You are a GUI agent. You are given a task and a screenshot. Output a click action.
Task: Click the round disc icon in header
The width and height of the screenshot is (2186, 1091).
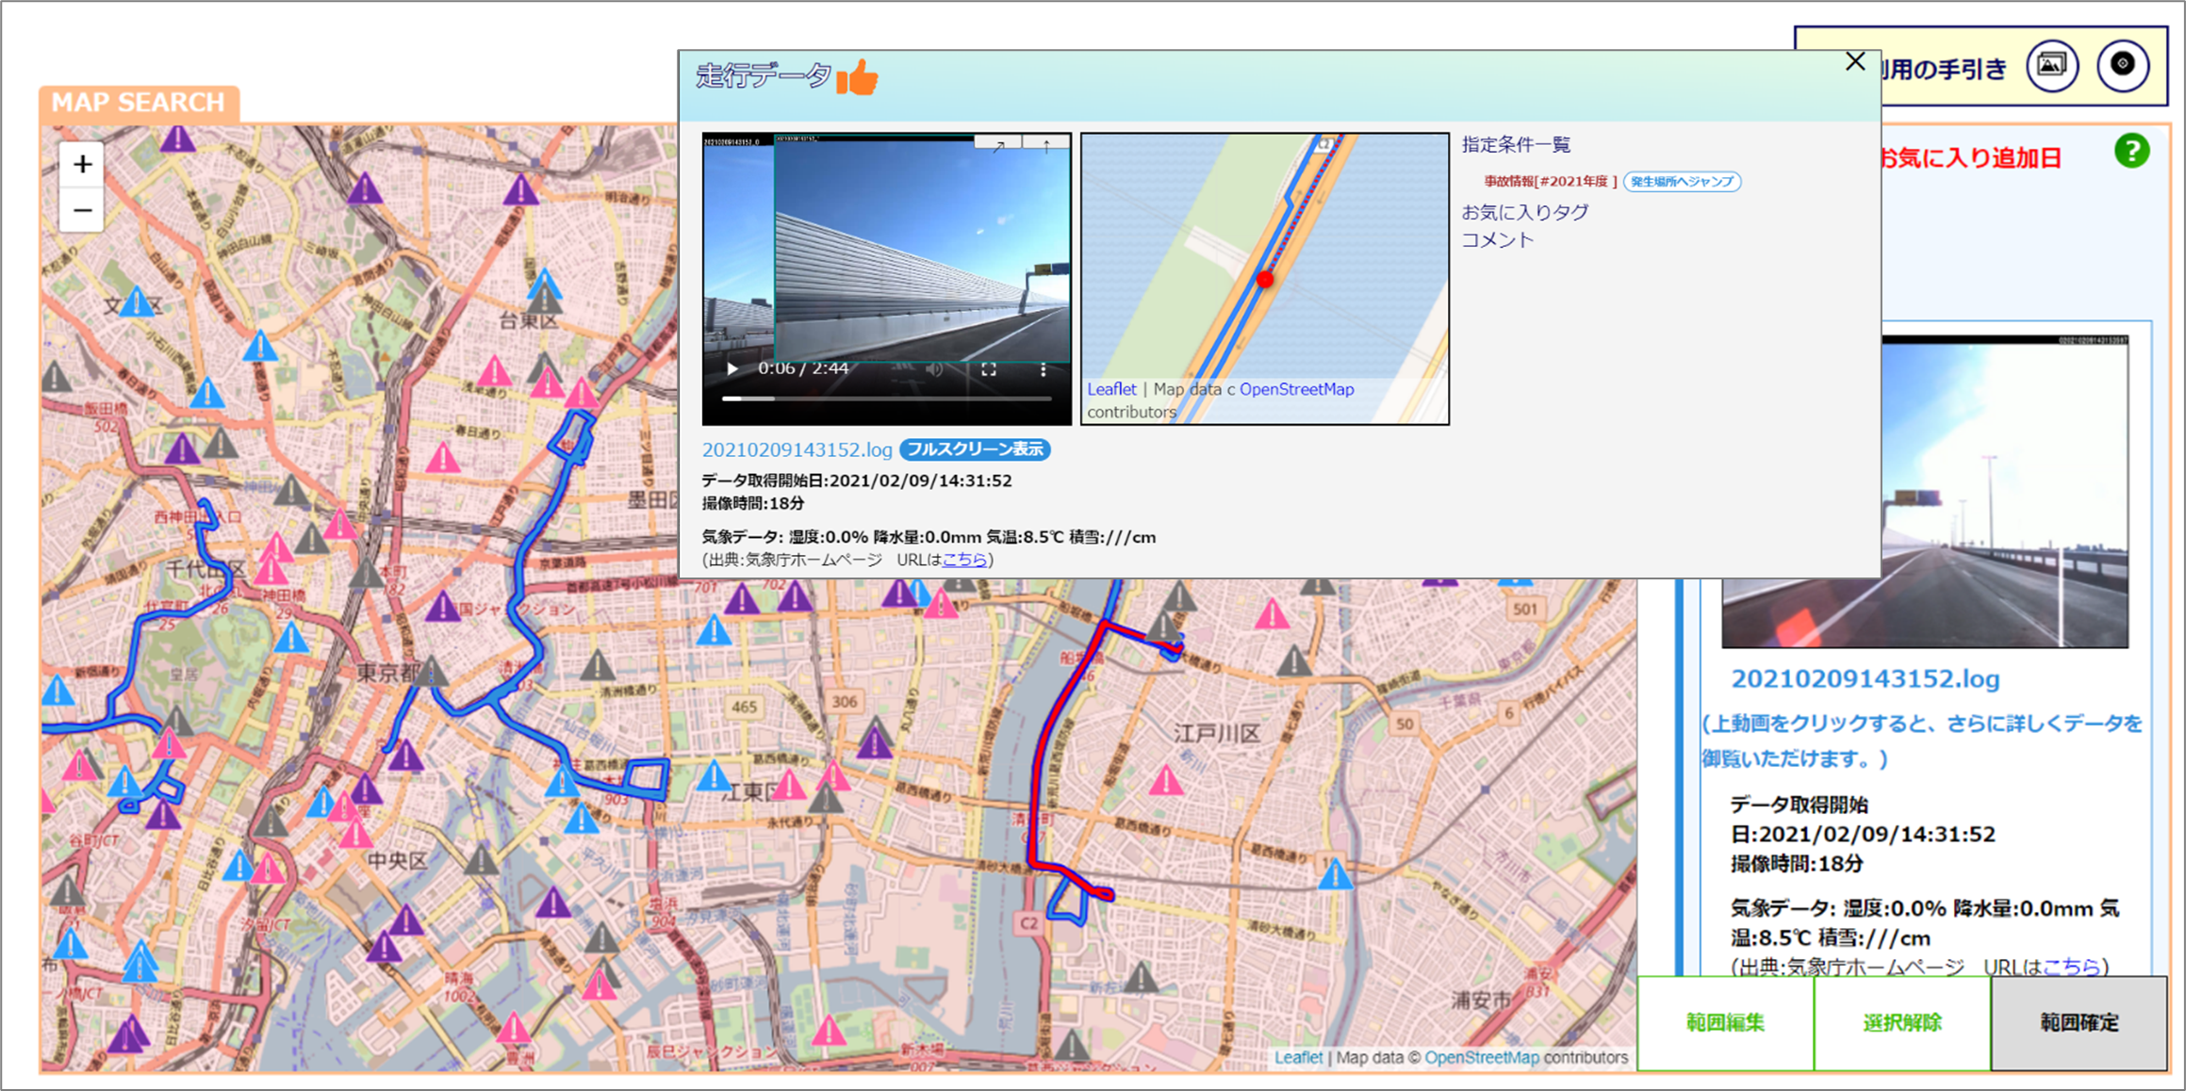2122,66
